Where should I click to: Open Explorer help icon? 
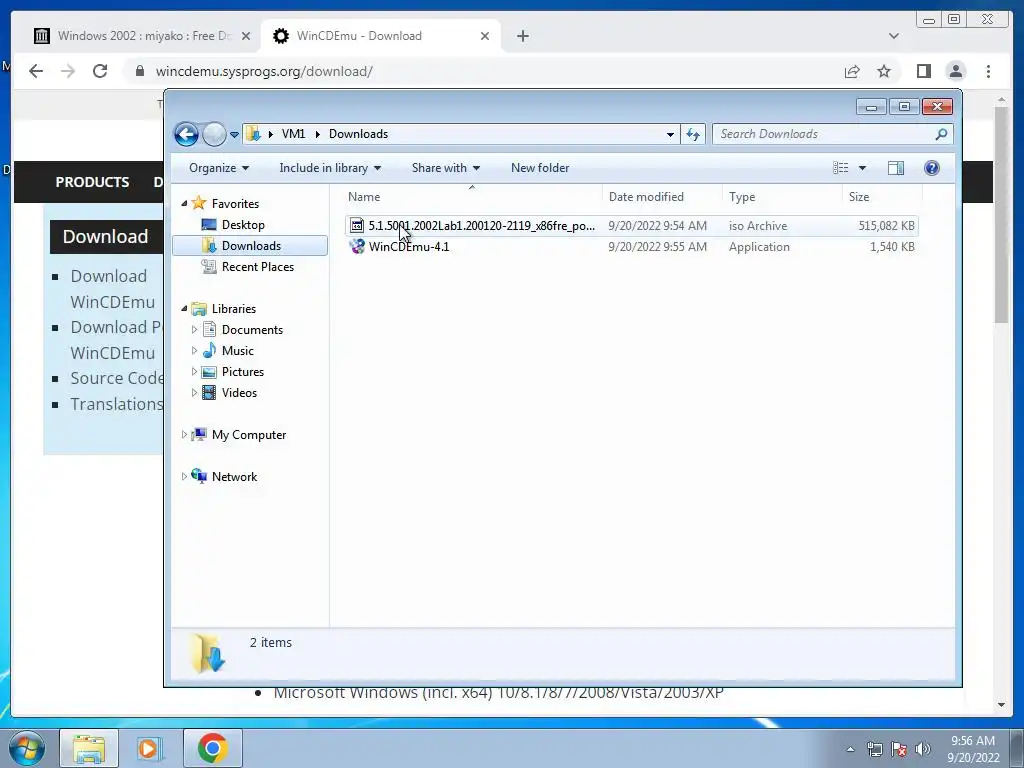932,168
